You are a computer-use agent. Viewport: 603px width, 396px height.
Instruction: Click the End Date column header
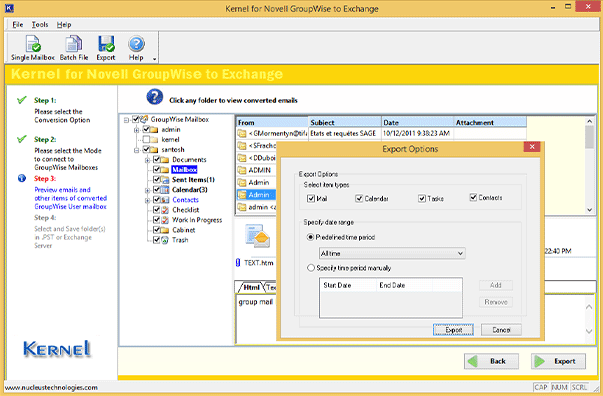pos(405,285)
